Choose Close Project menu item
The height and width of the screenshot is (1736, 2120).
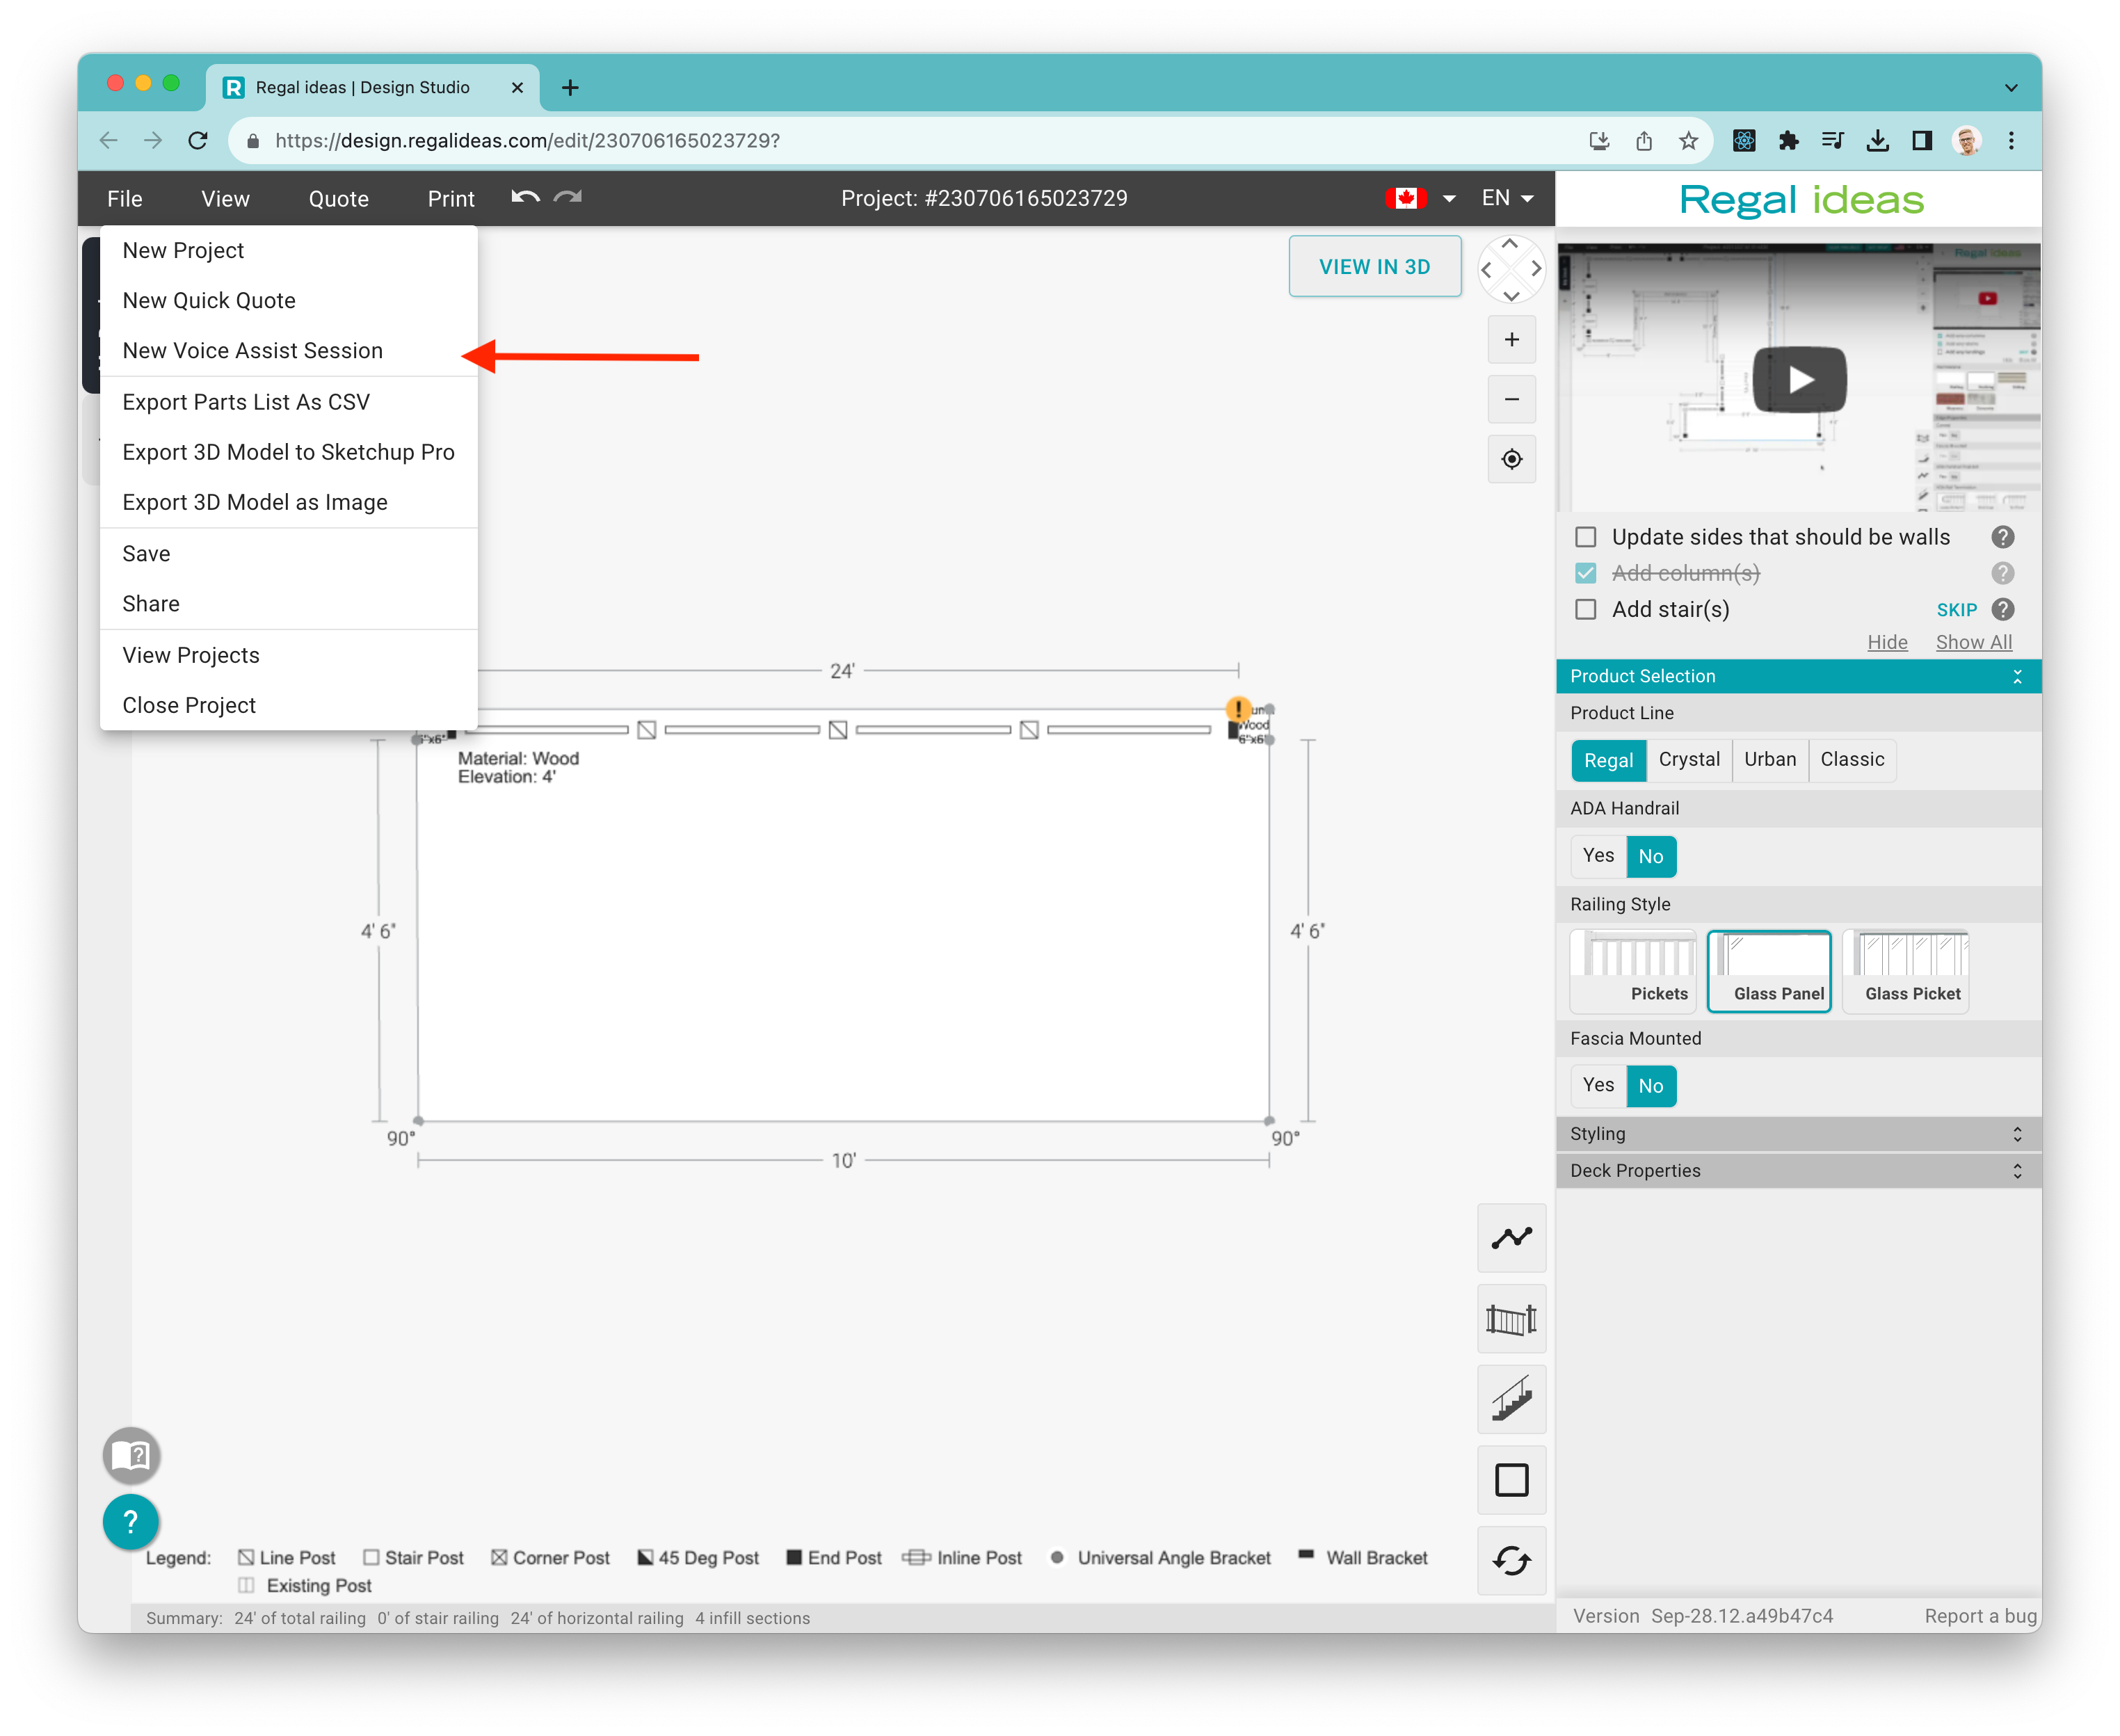coord(289,705)
